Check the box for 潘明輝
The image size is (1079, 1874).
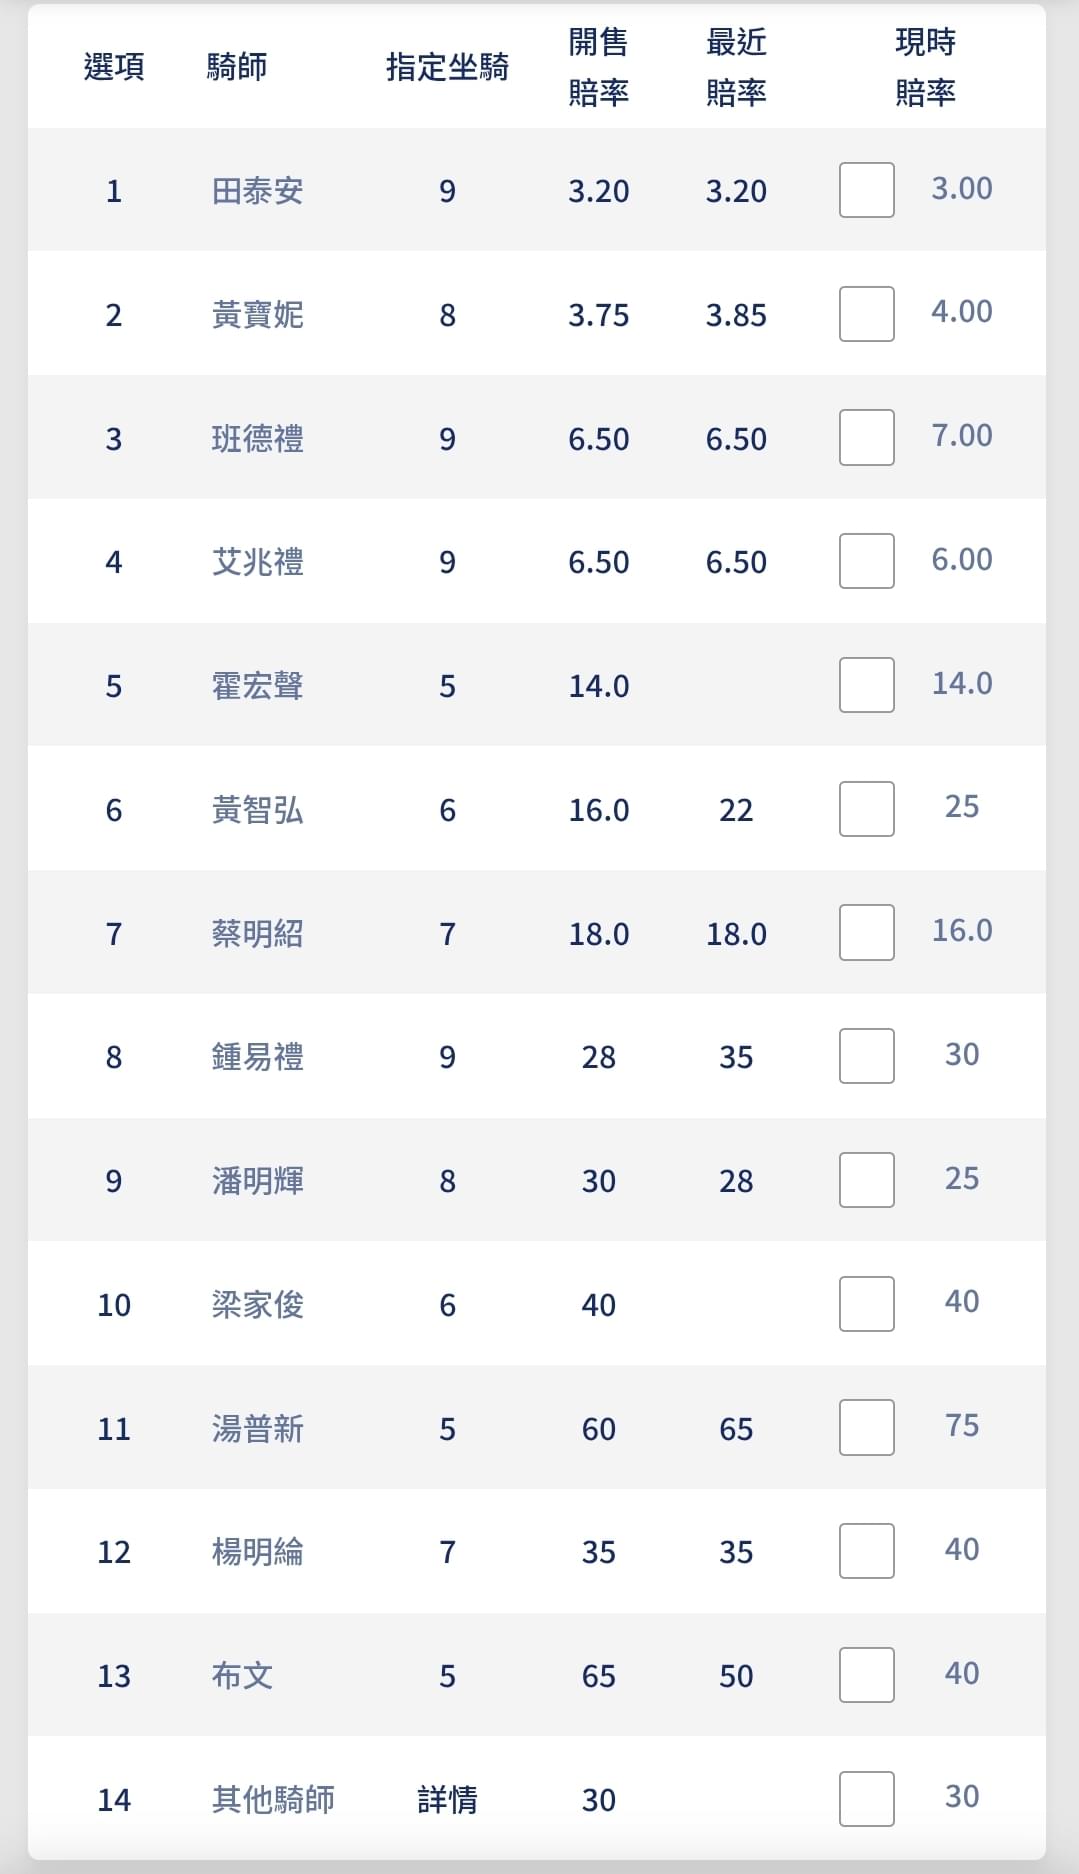[x=866, y=1180]
